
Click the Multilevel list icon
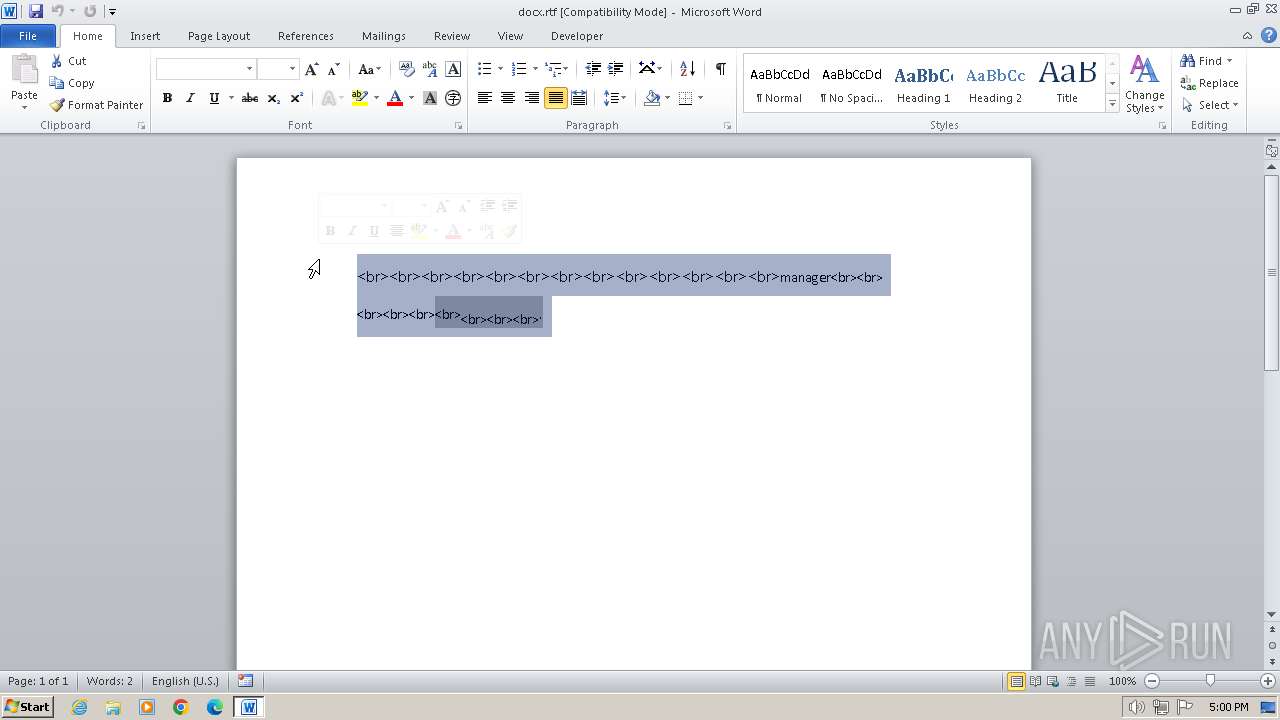tap(553, 69)
